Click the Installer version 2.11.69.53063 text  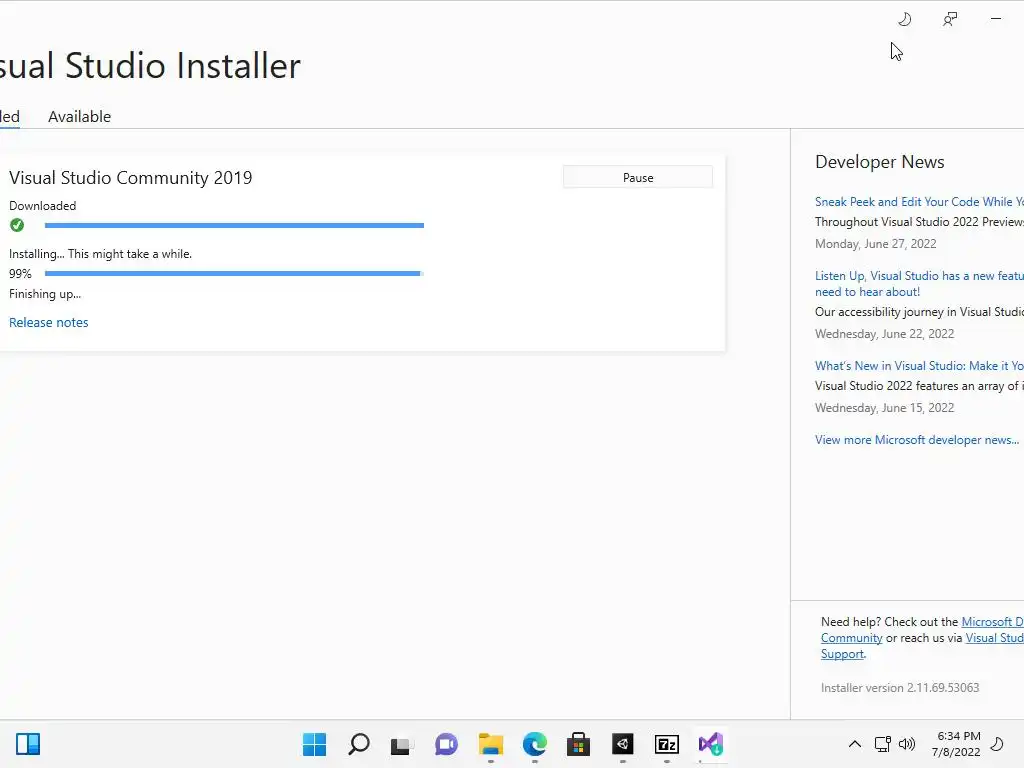900,688
